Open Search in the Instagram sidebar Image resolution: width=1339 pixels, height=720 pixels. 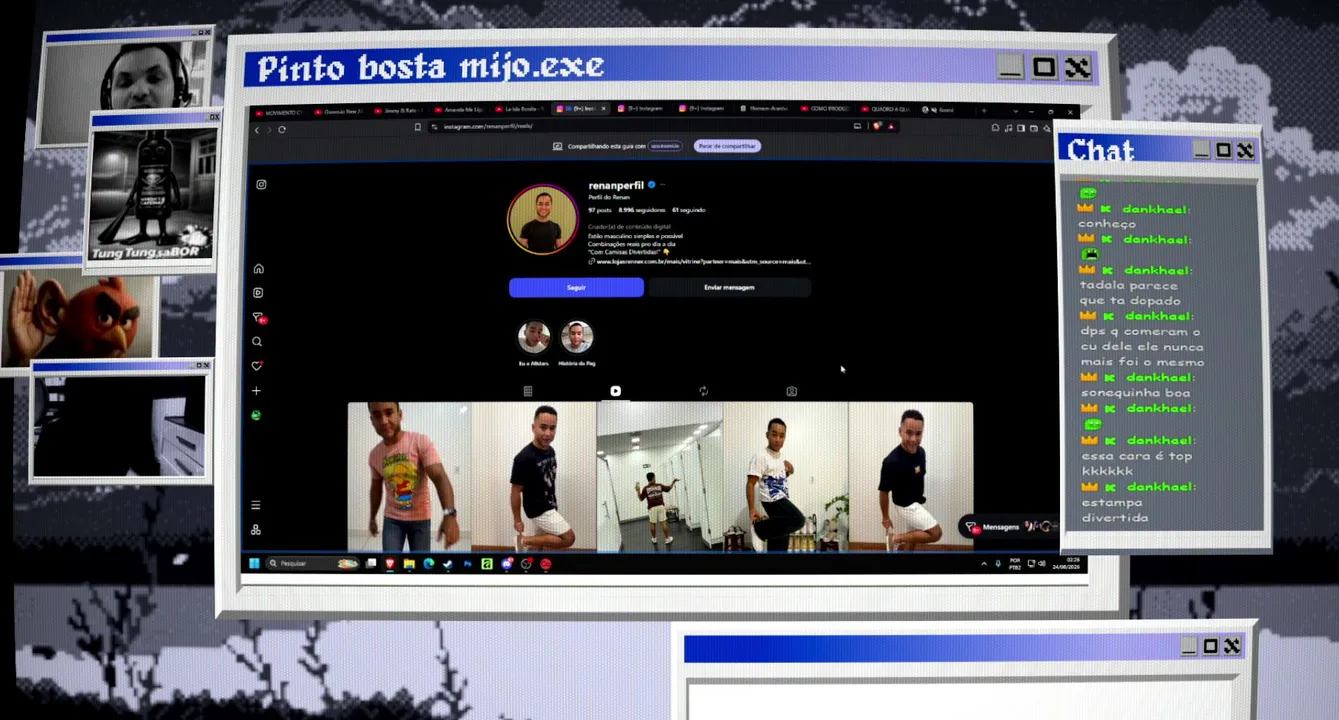click(x=257, y=342)
